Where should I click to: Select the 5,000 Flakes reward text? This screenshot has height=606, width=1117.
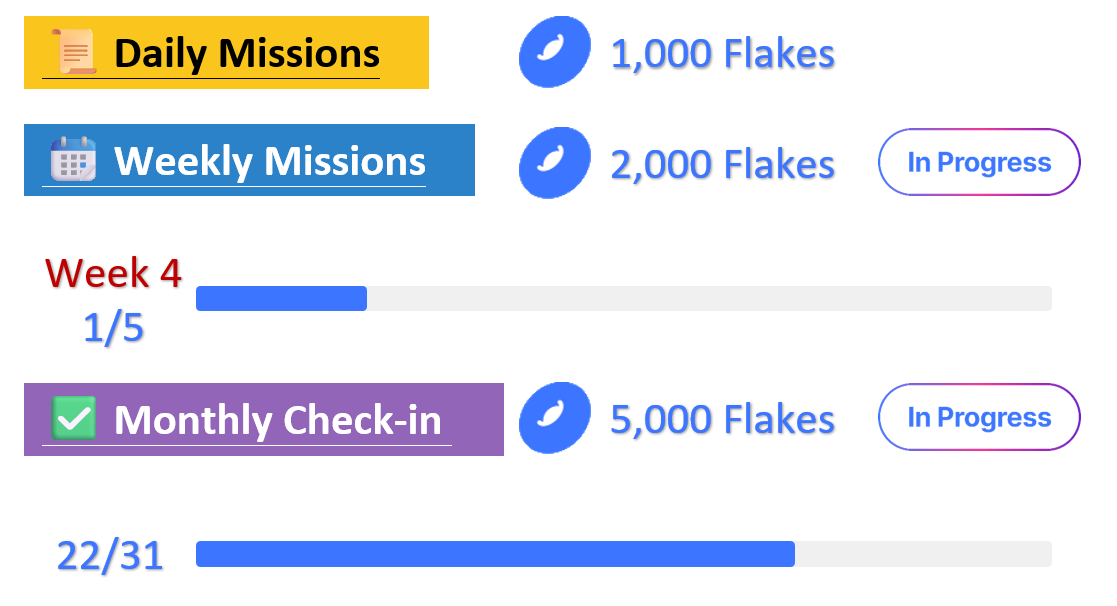[x=722, y=419]
